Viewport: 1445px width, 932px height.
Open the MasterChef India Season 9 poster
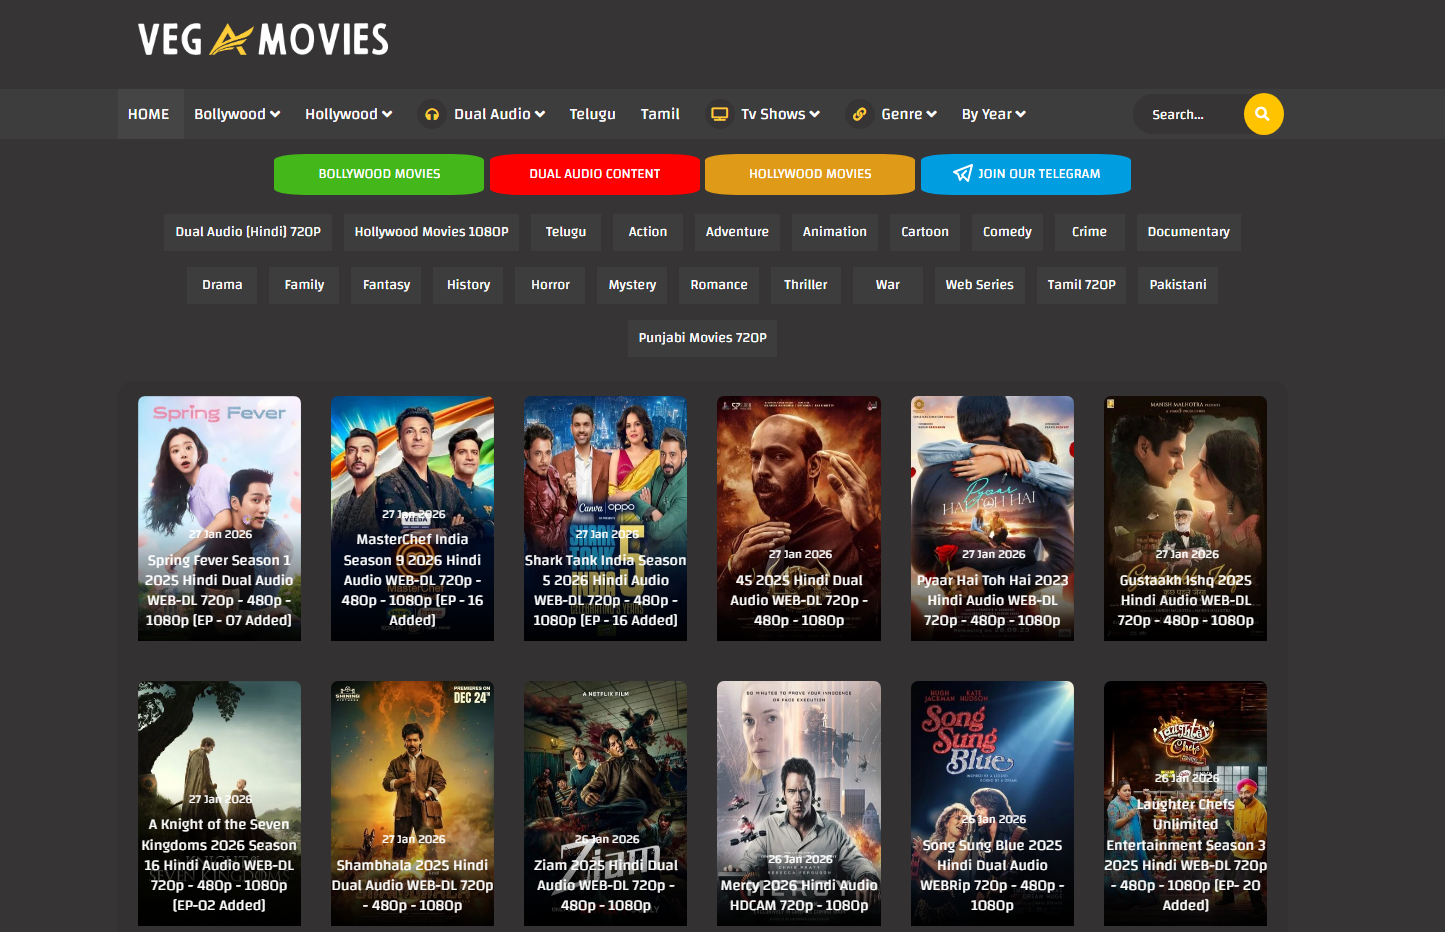(412, 518)
